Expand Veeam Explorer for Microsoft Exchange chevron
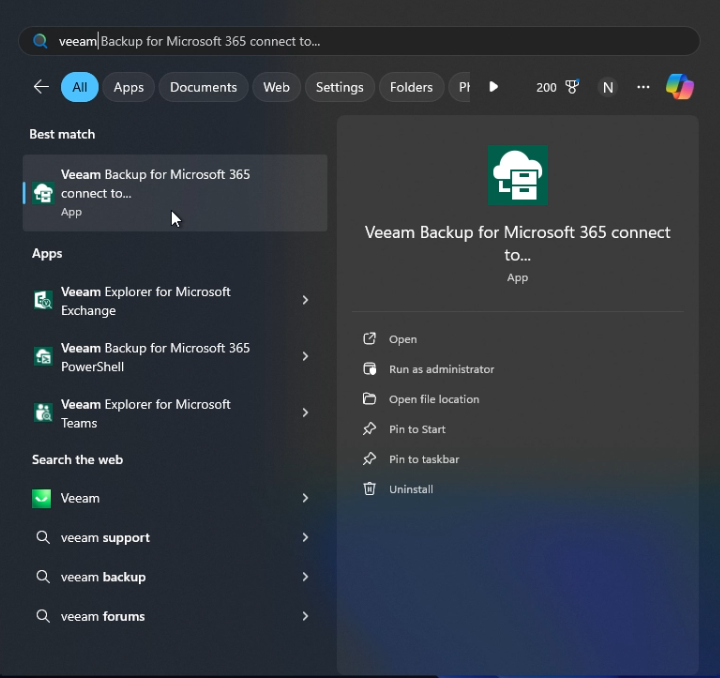 [x=305, y=300]
